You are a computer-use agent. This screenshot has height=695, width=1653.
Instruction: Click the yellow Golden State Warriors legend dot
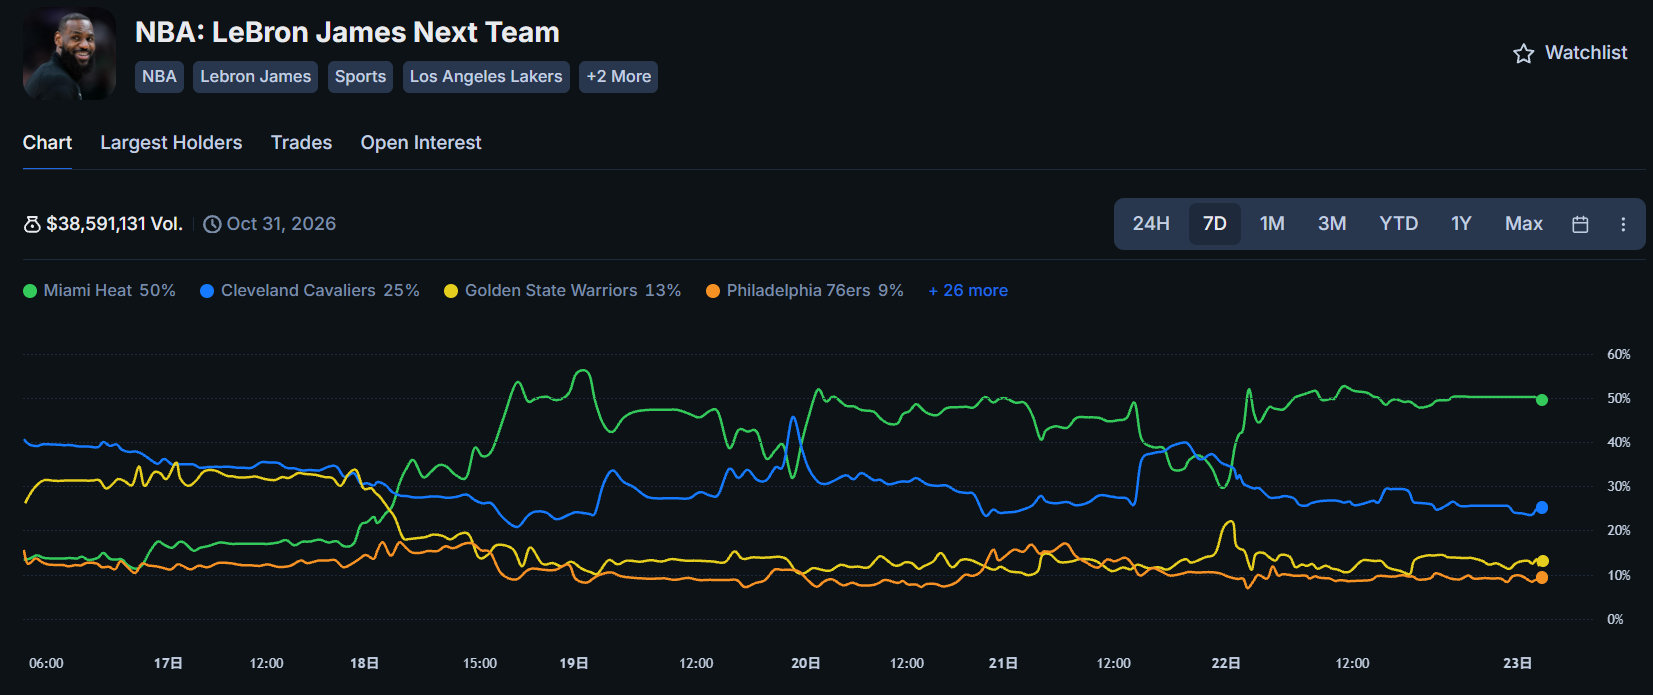click(x=451, y=291)
